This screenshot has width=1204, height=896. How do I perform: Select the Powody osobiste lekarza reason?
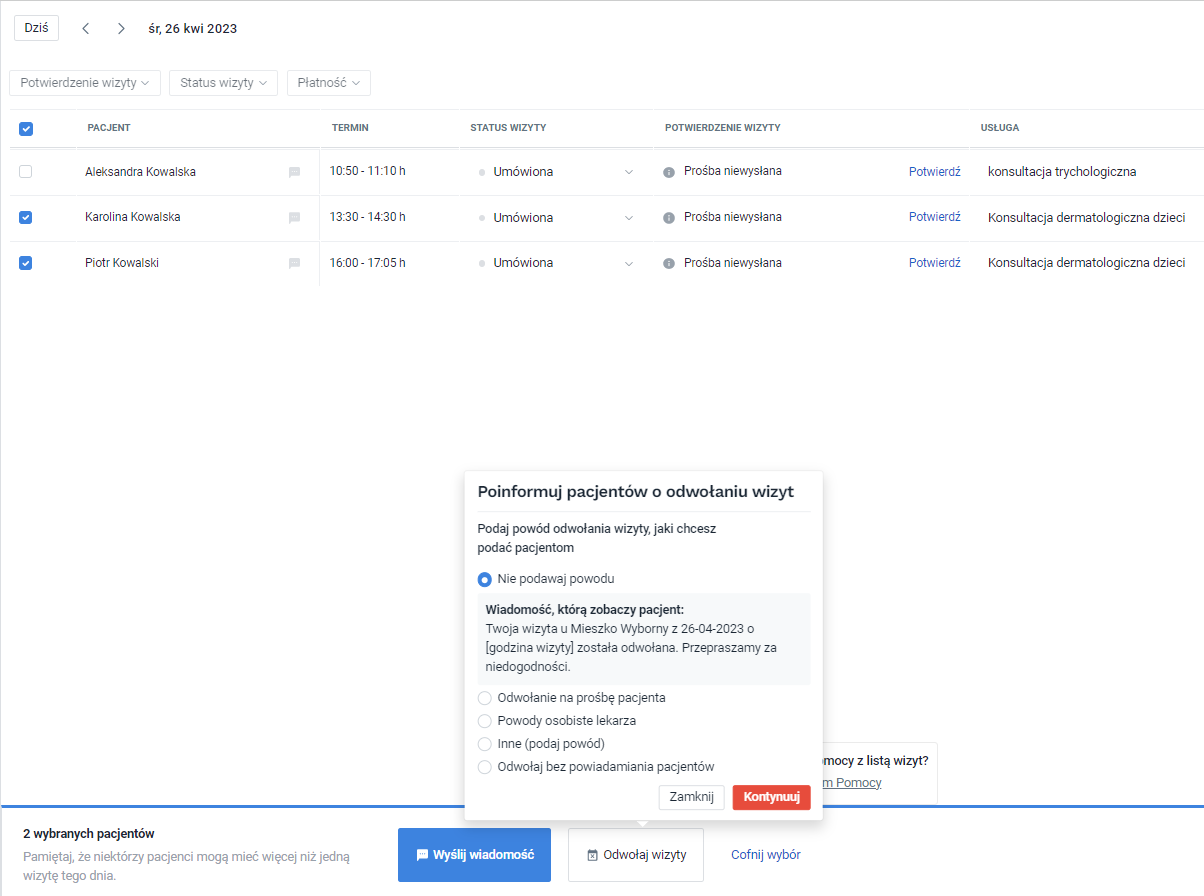485,720
